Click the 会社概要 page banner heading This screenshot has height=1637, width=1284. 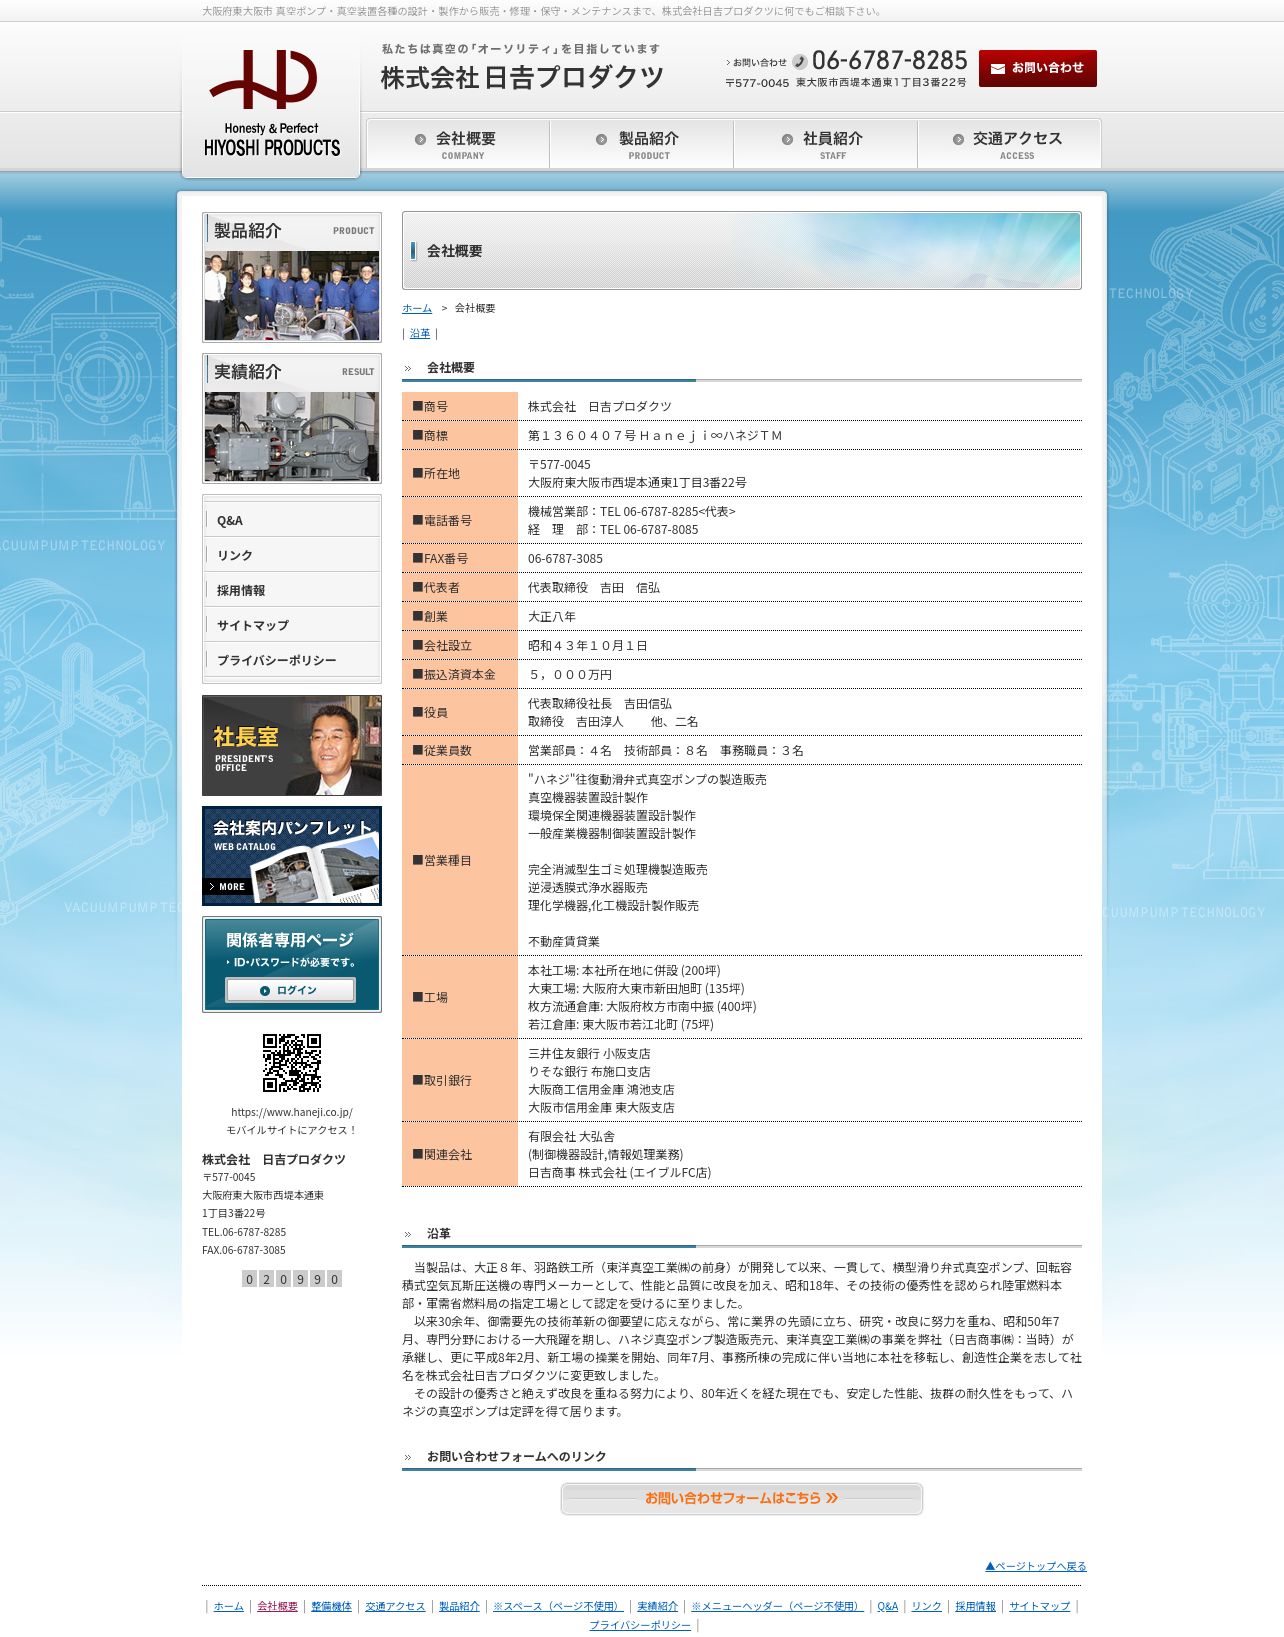[x=454, y=251]
